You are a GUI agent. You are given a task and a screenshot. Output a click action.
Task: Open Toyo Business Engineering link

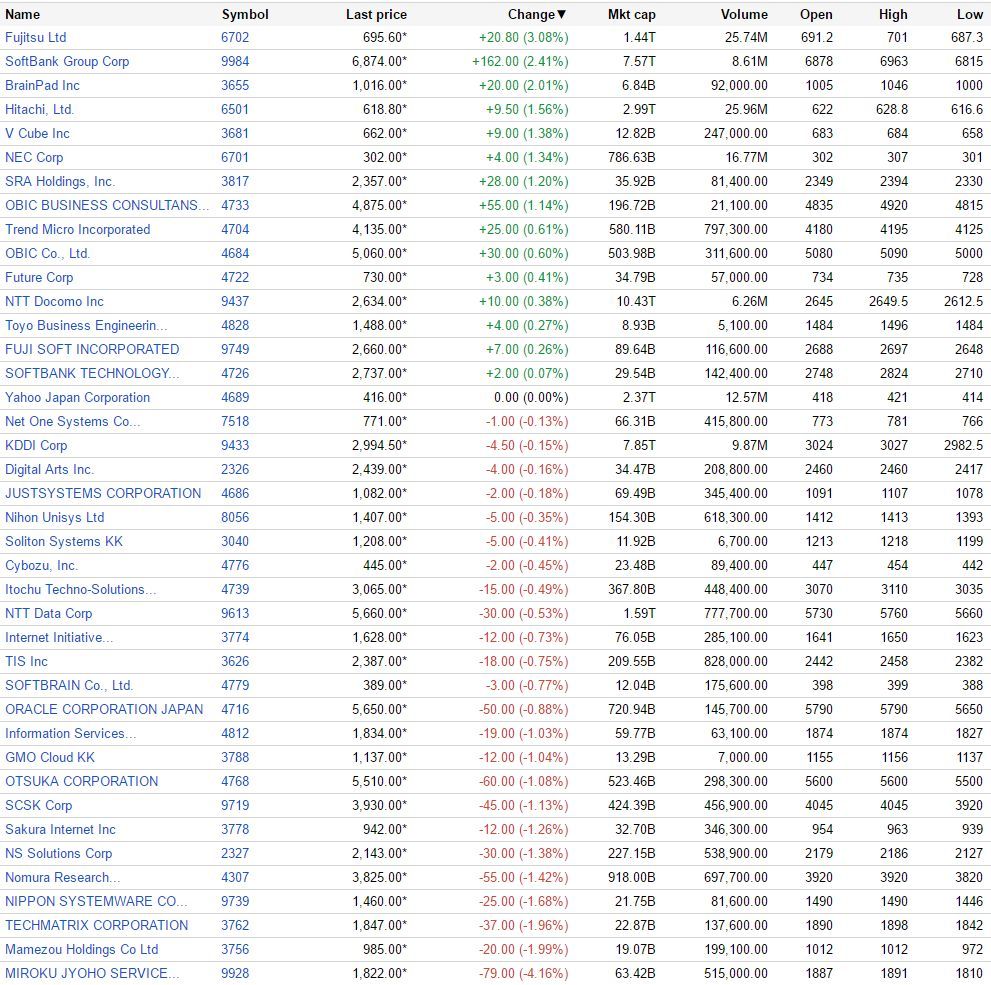87,325
